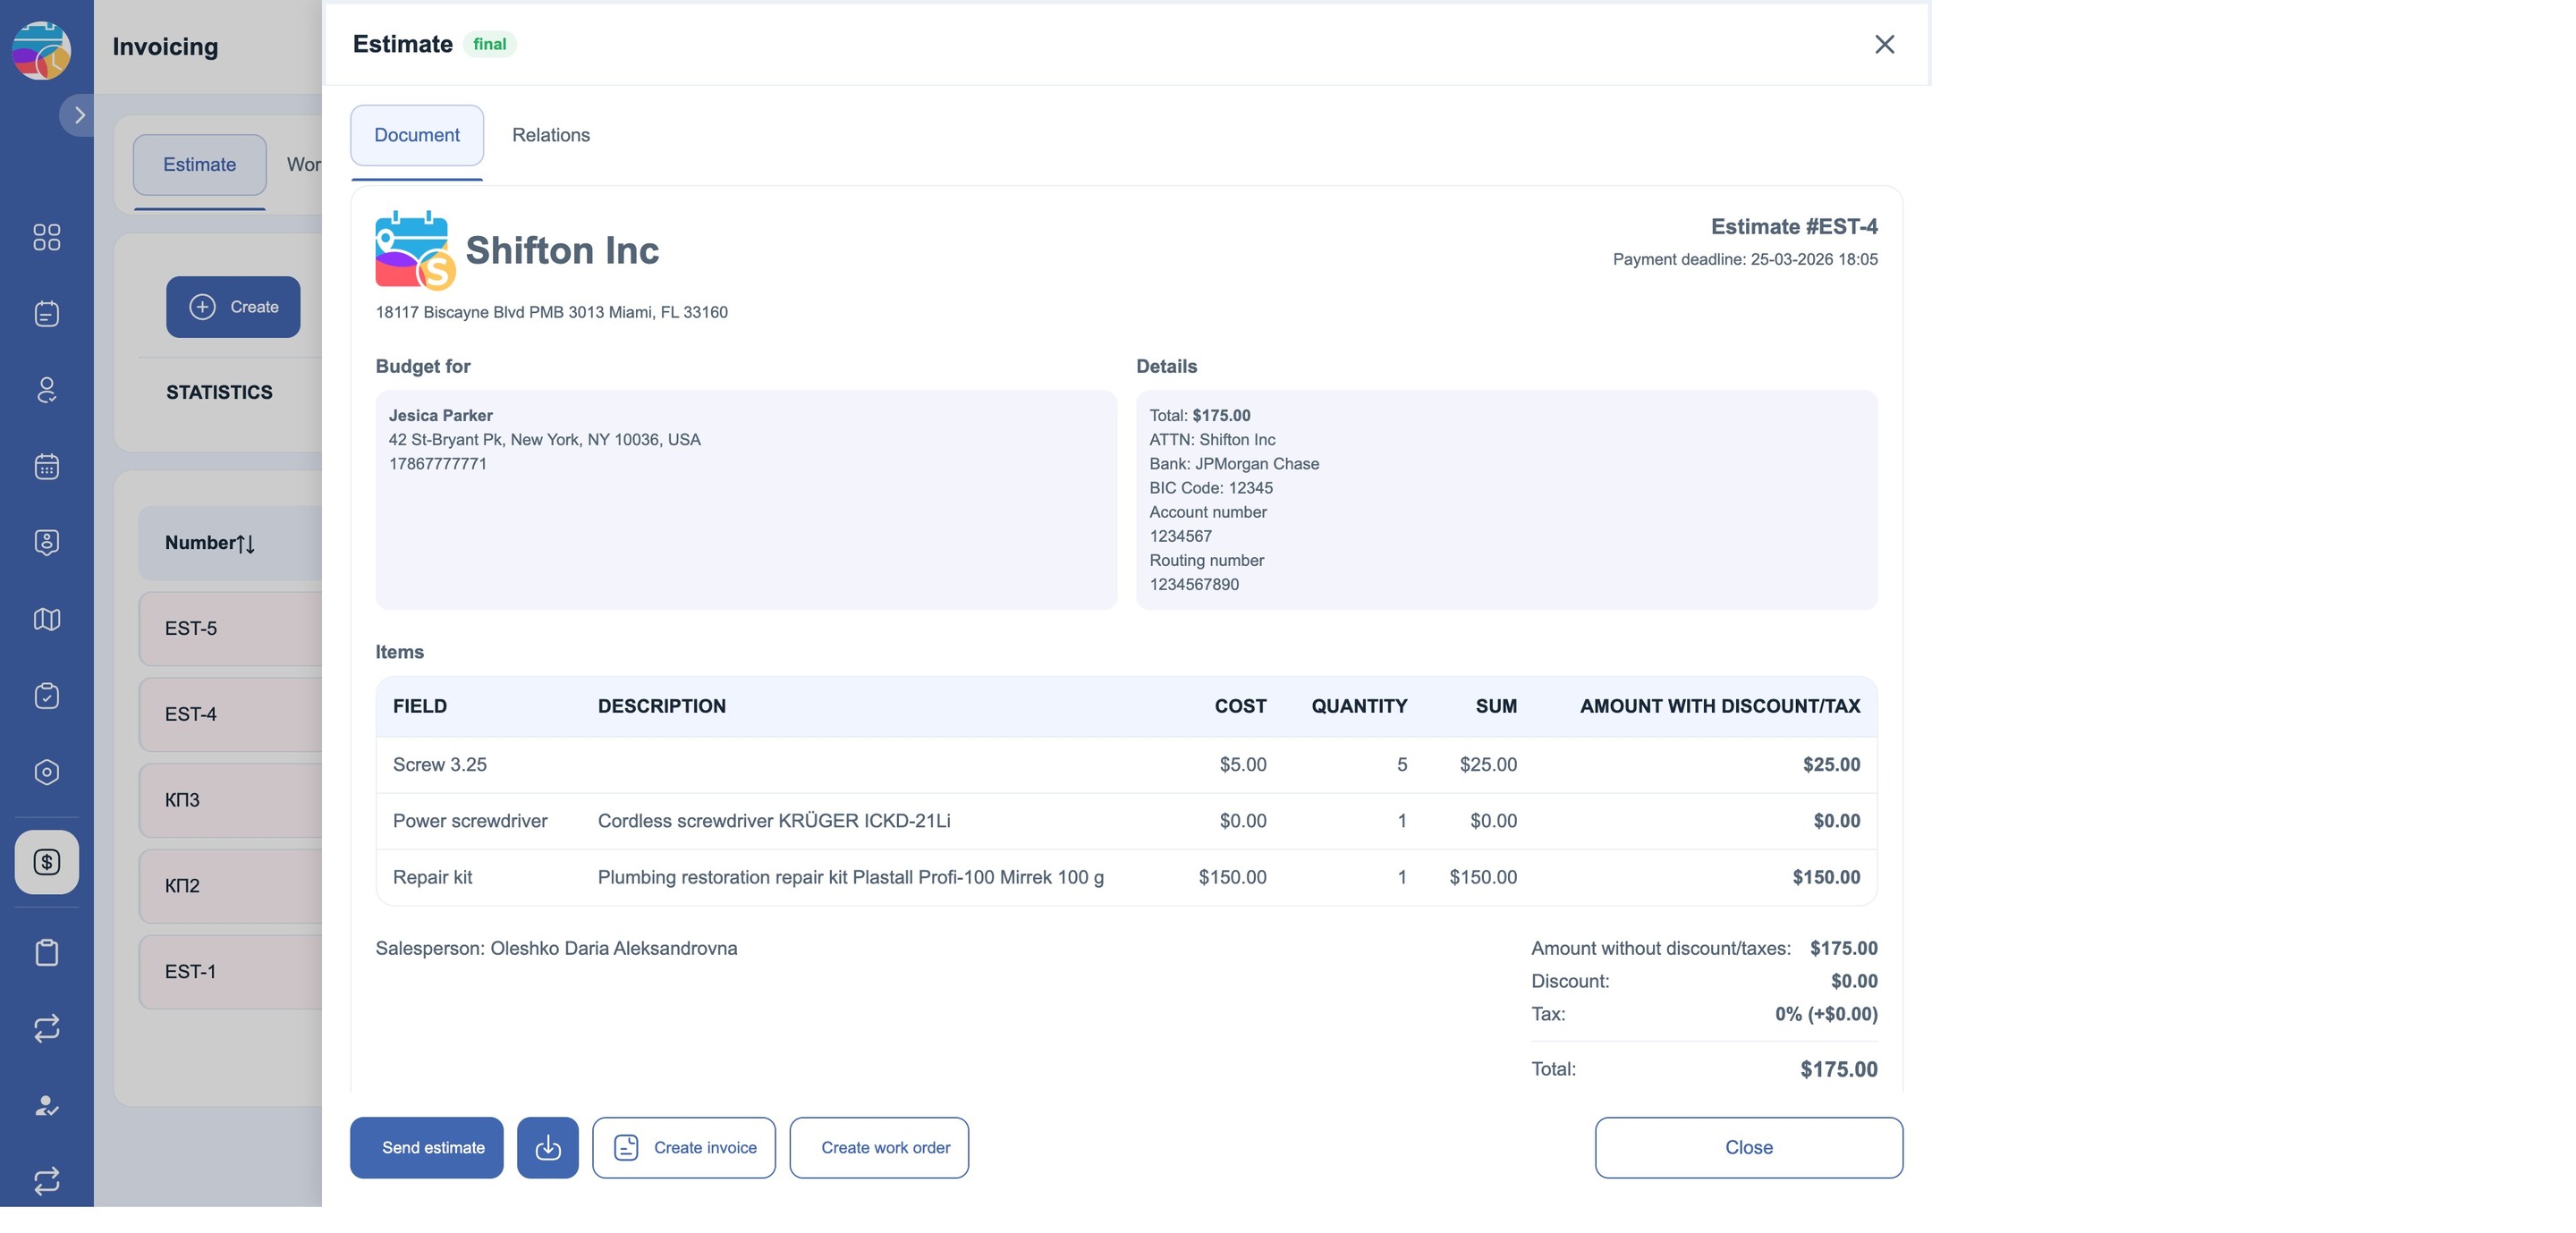The image size is (2576, 1233).
Task: Open the bottom loop-arrows icon in the sidebar
Action: tap(47, 1181)
